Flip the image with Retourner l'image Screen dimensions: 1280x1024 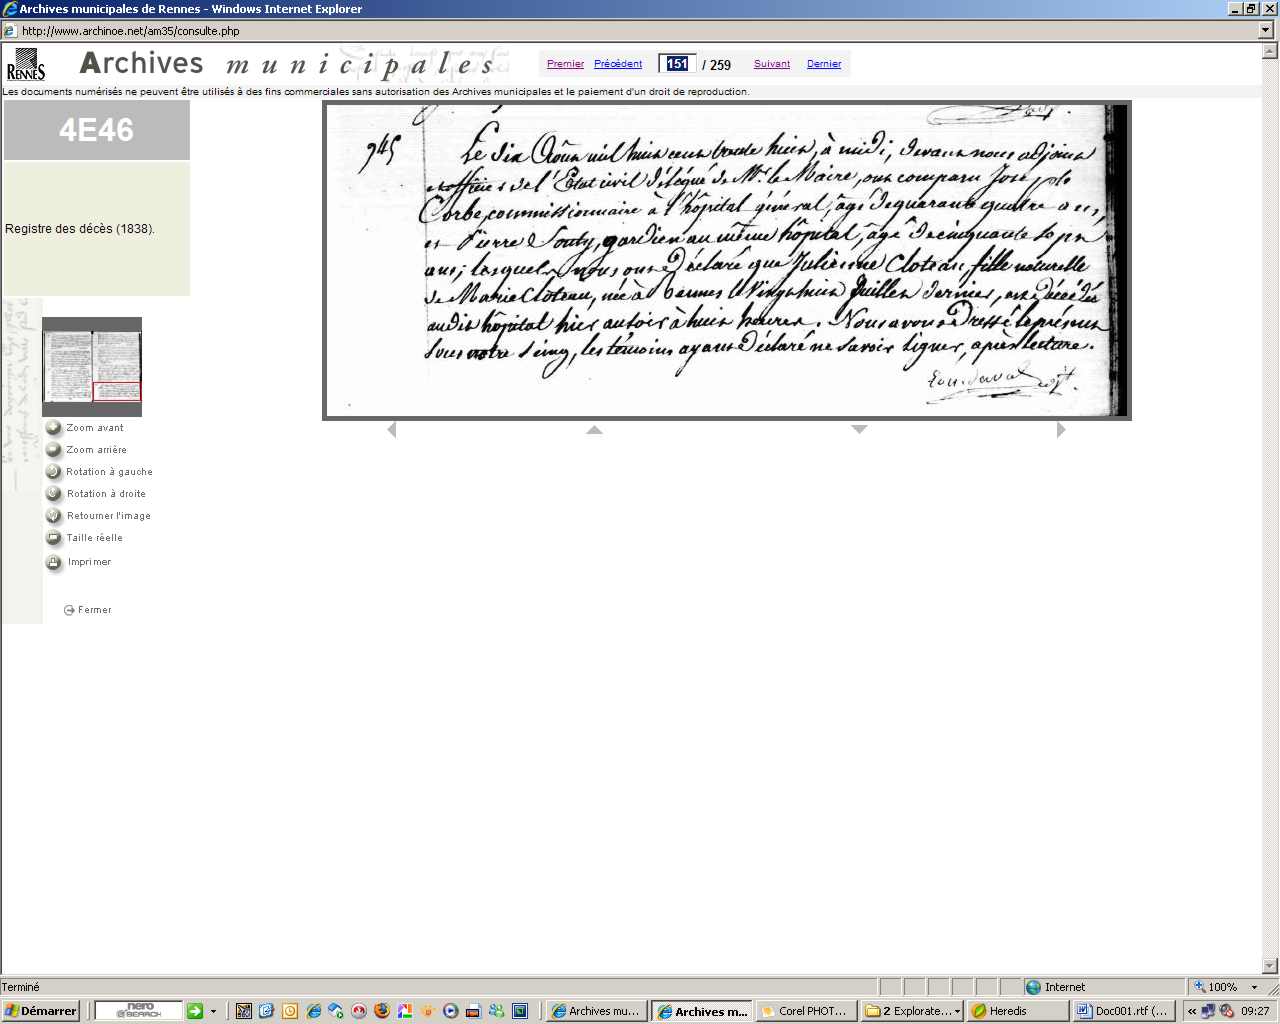point(54,516)
